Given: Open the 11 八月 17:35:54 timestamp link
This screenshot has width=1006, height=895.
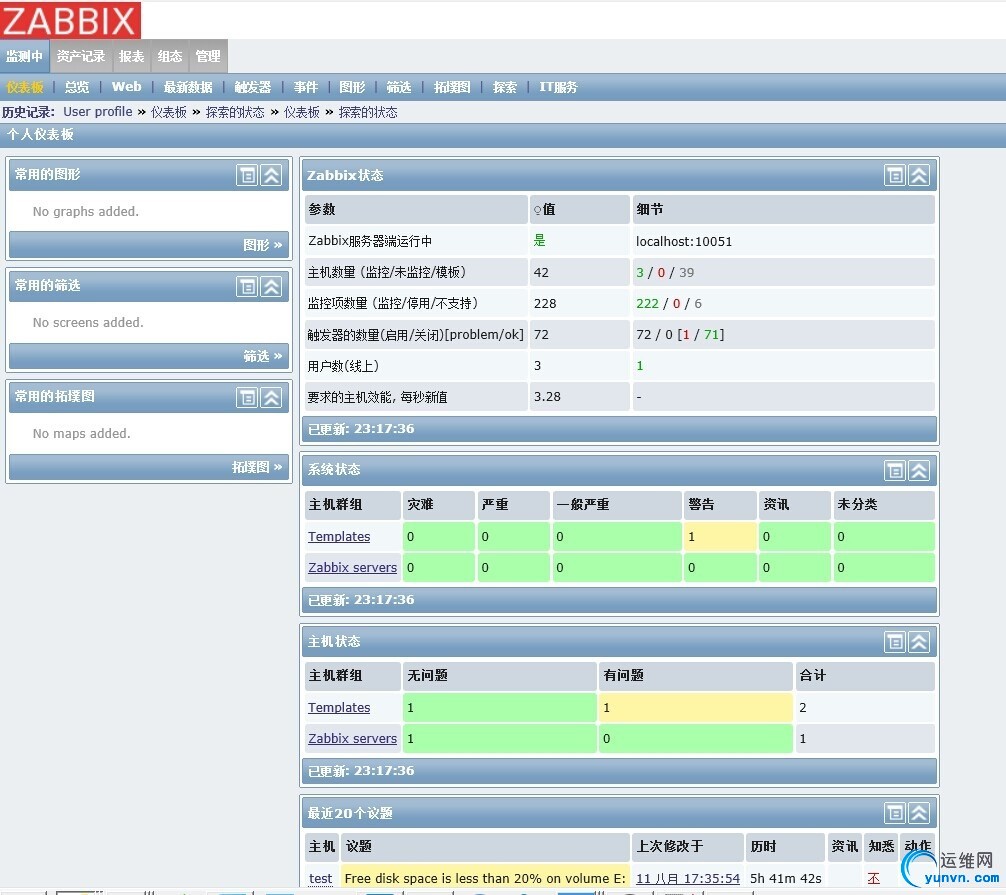Looking at the screenshot, I should [688, 878].
